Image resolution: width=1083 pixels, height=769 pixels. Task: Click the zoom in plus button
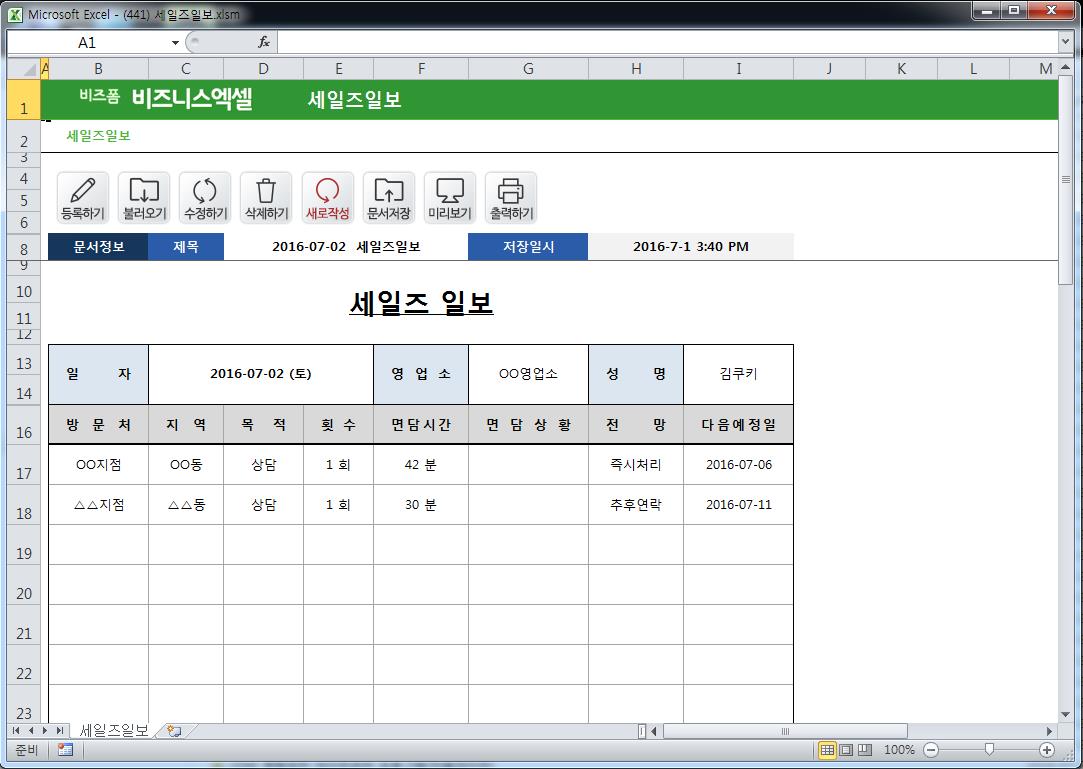(1047, 749)
